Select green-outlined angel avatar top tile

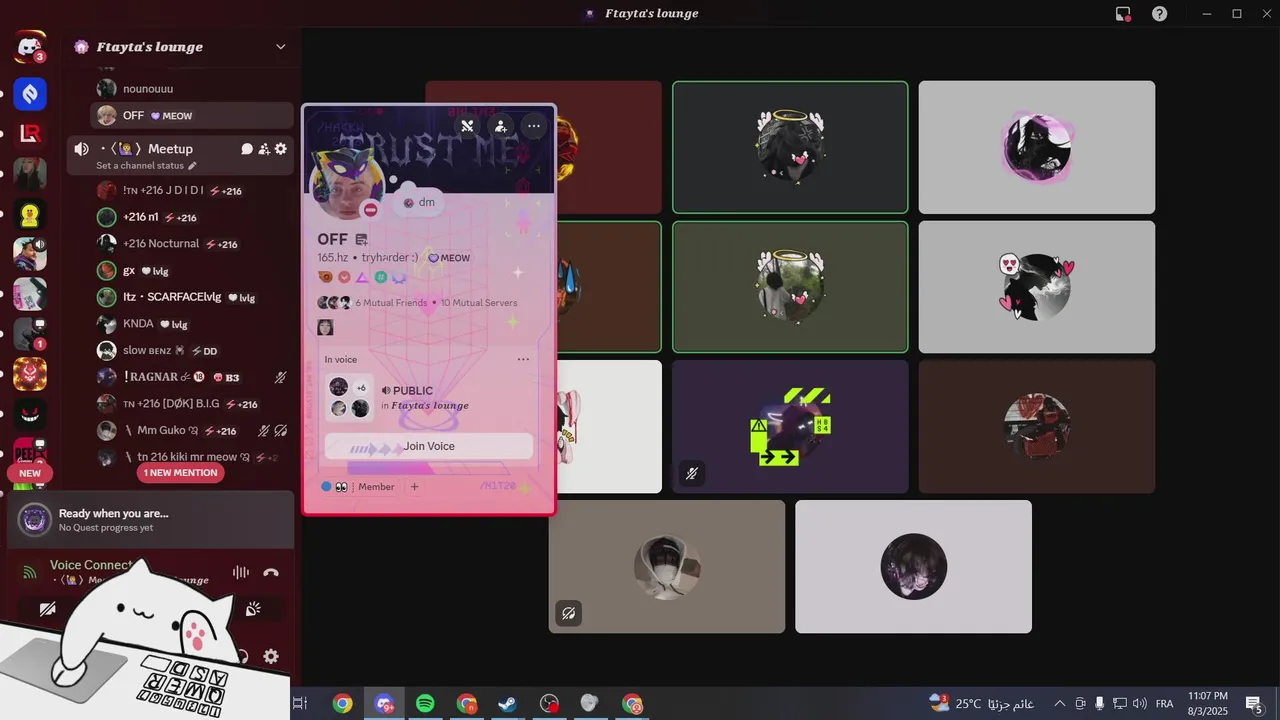coord(790,147)
